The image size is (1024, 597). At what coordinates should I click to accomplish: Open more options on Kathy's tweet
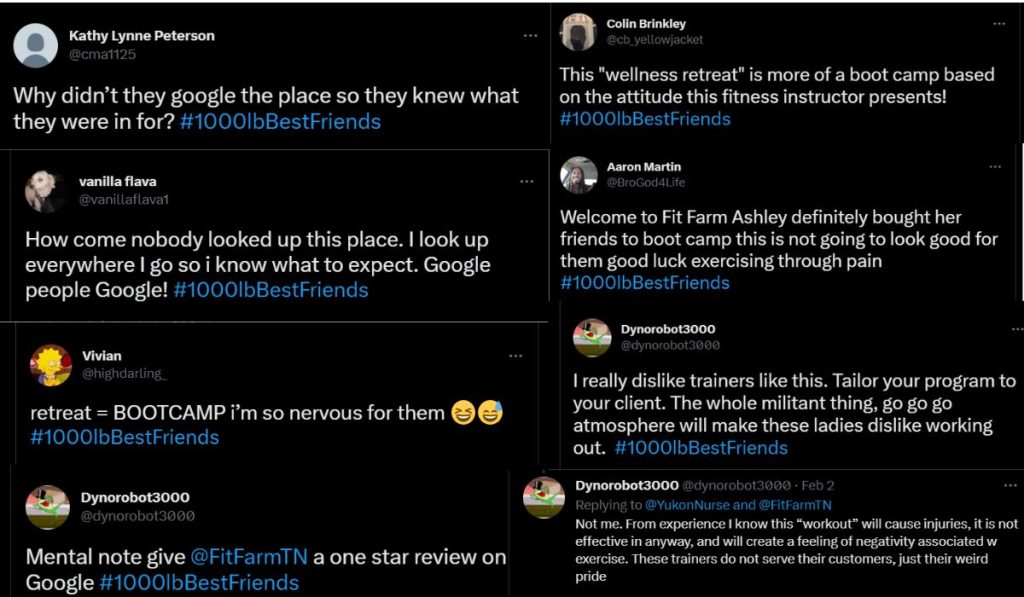530,36
